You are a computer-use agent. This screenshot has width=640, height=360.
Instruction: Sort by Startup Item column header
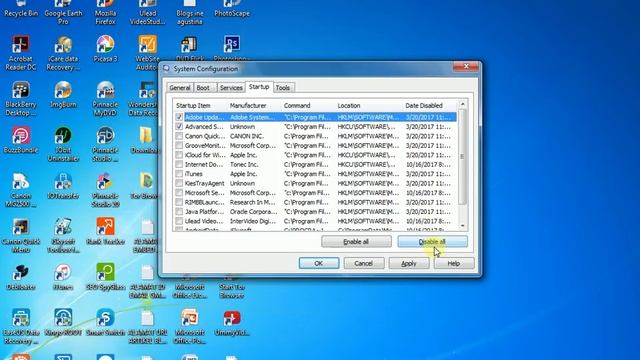tap(200, 105)
